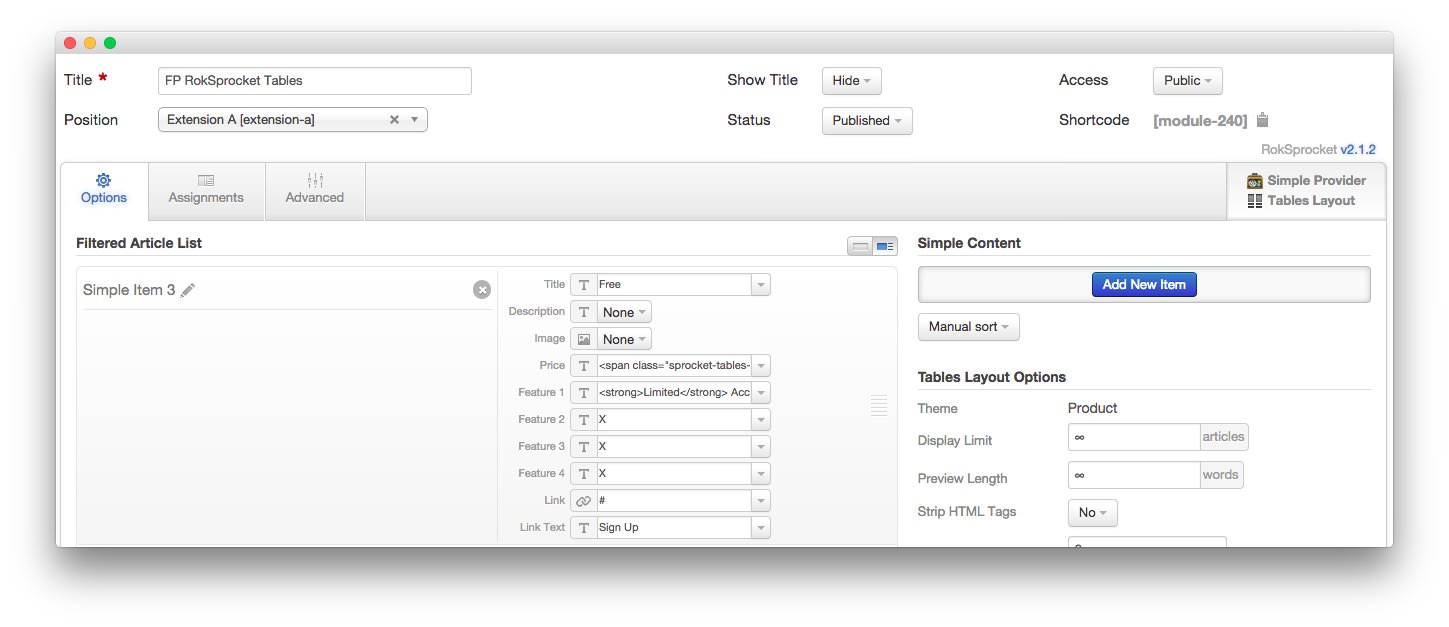Click the drag handle grip of the item
Screen dimensions: 1449x627
[x=879, y=405]
